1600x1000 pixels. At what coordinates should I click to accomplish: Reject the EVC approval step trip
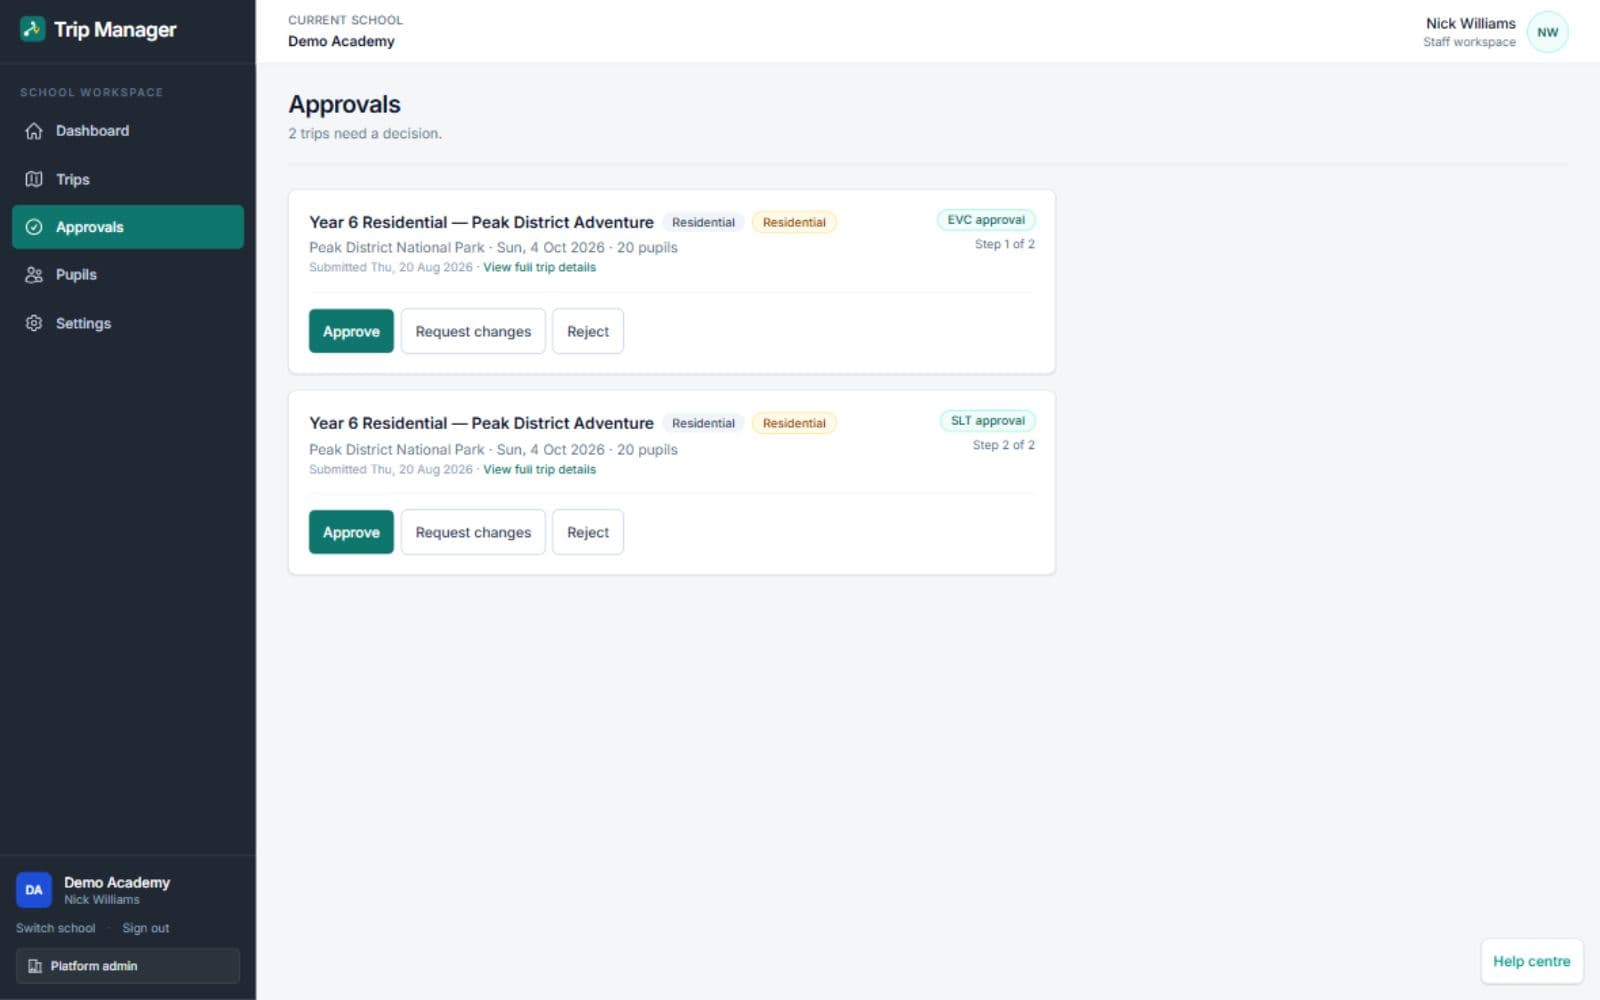(588, 331)
